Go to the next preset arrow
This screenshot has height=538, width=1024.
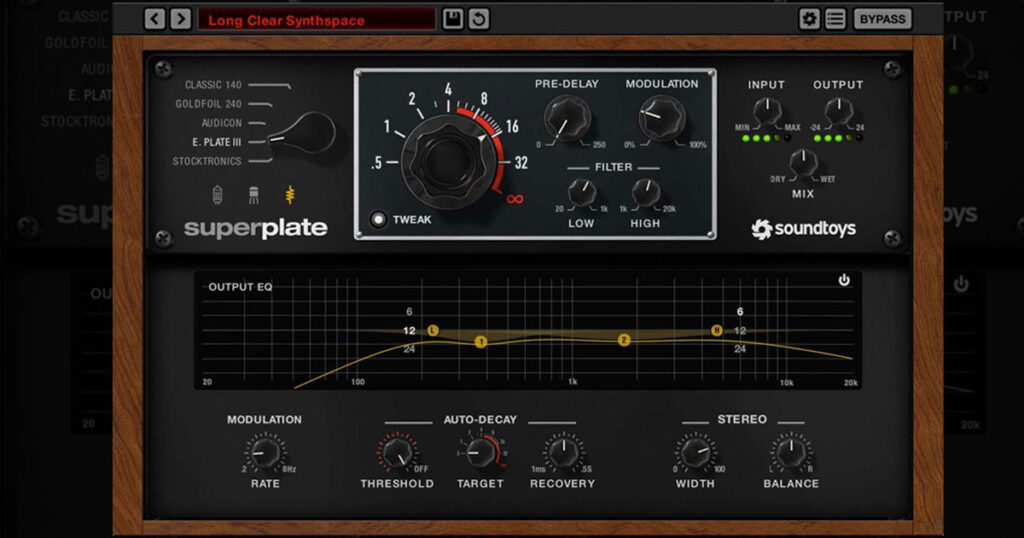(180, 19)
